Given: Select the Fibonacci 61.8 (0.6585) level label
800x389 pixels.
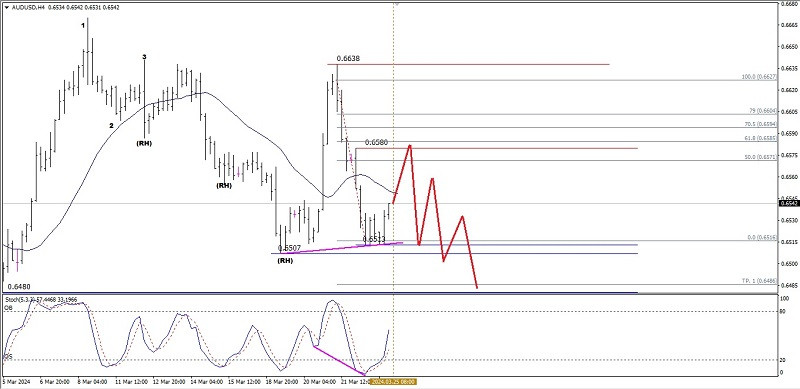Looking at the screenshot, I should 760,138.
